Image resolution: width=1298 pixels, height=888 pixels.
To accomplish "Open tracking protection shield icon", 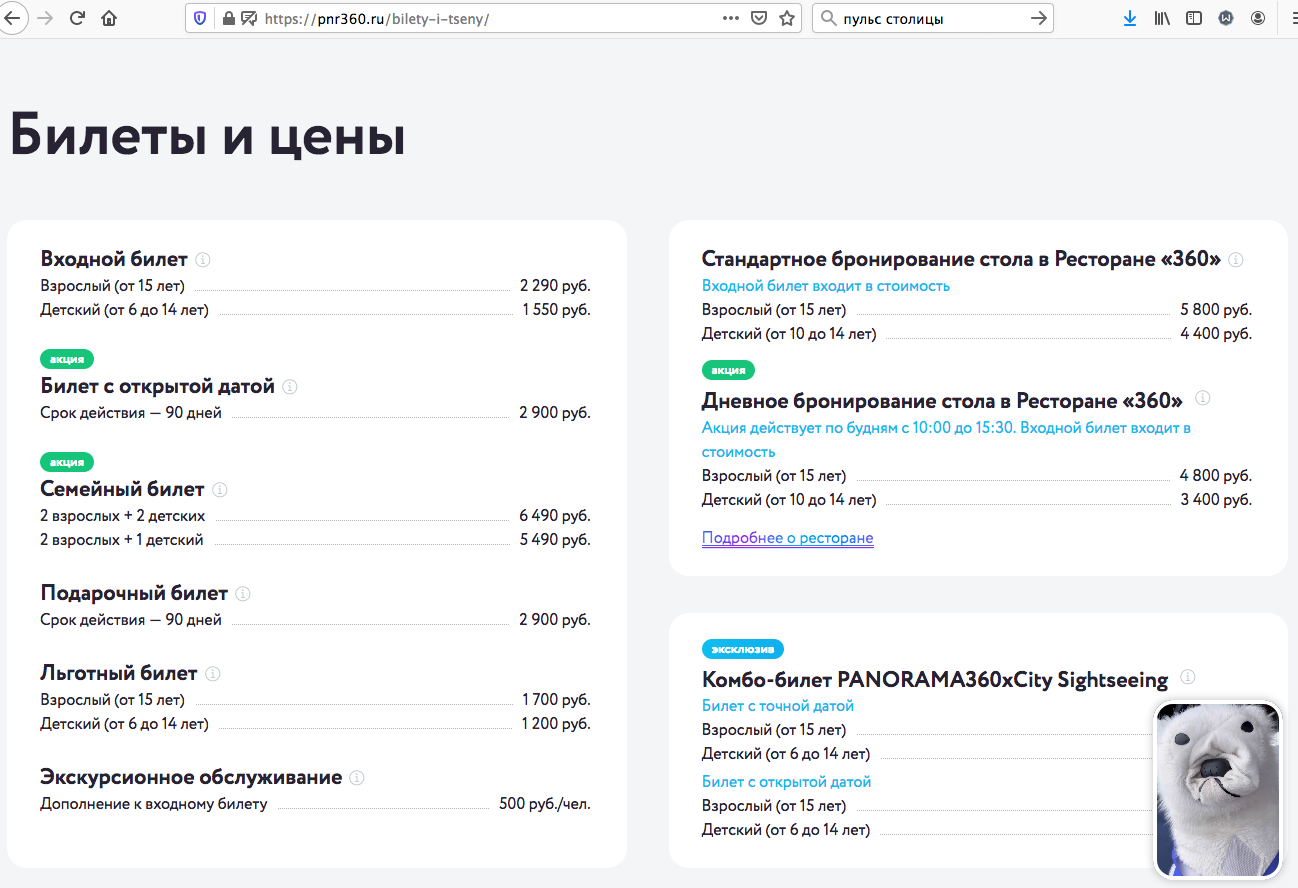I will pos(200,18).
